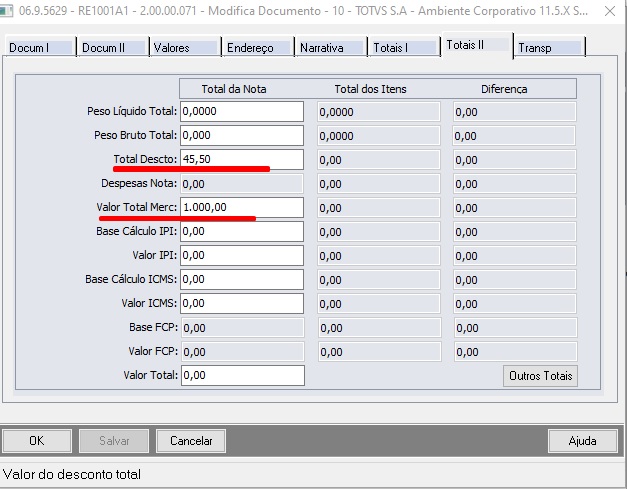Open help with the Ajuda button

point(582,441)
